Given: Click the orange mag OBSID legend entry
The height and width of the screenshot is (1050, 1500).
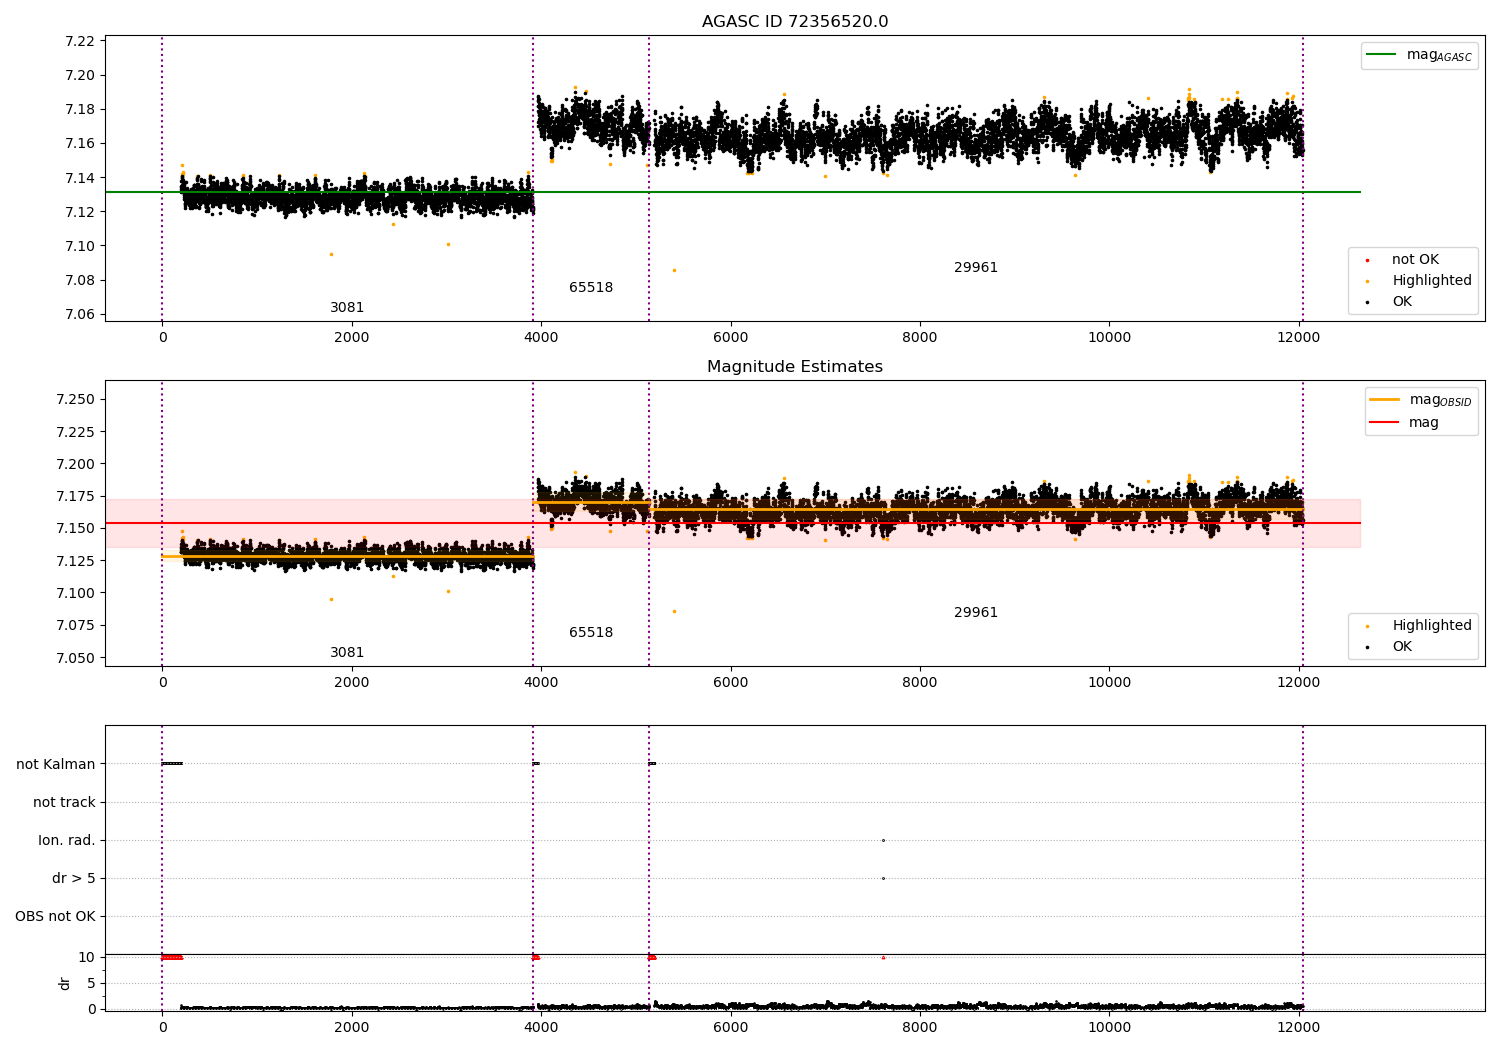Looking at the screenshot, I should pos(1420,400).
